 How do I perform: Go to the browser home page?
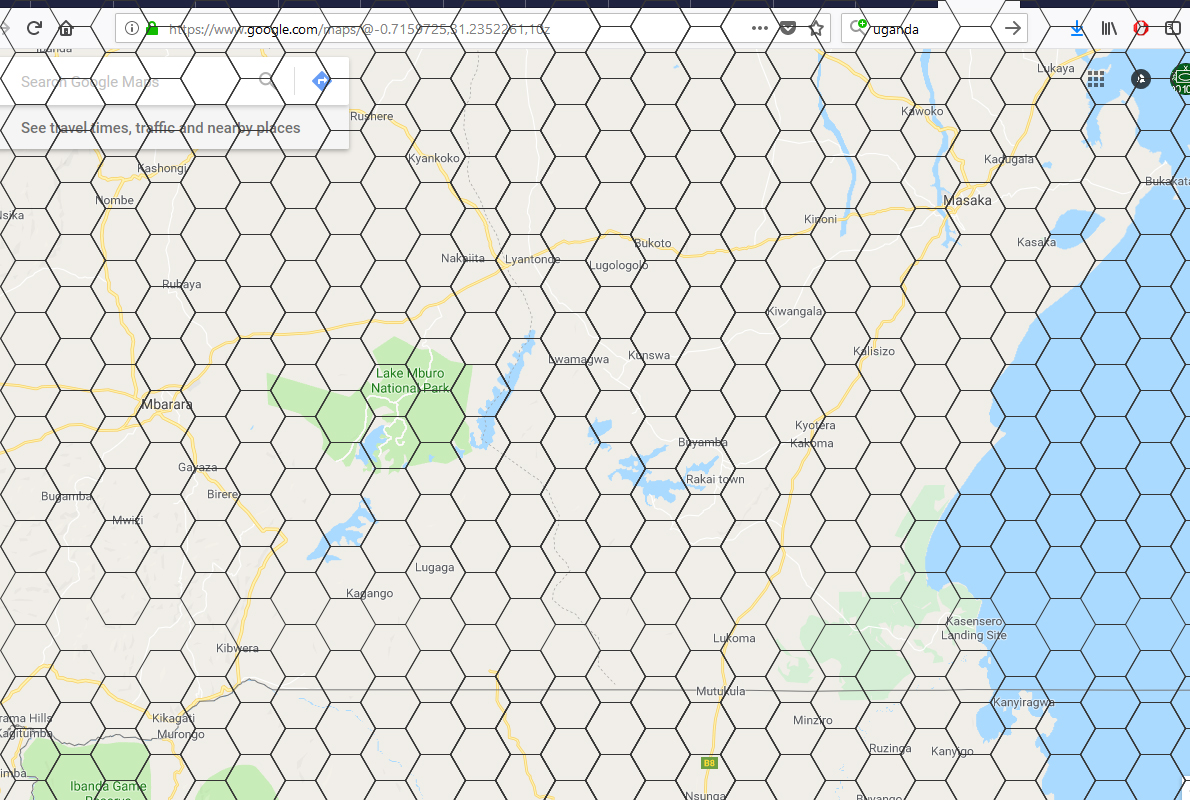pos(66,29)
